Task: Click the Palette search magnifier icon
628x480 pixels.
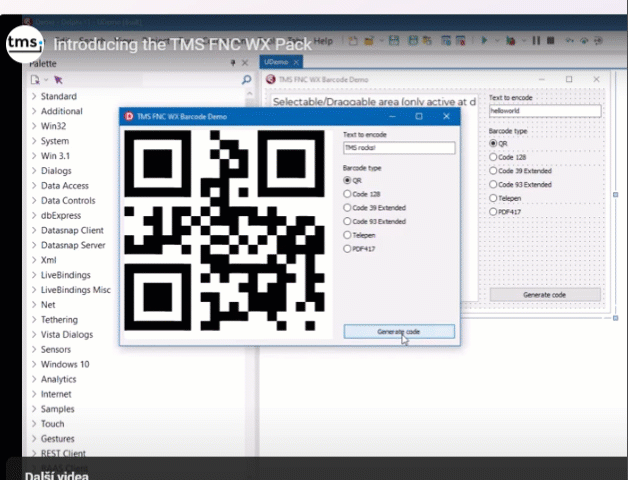Action: (x=246, y=80)
